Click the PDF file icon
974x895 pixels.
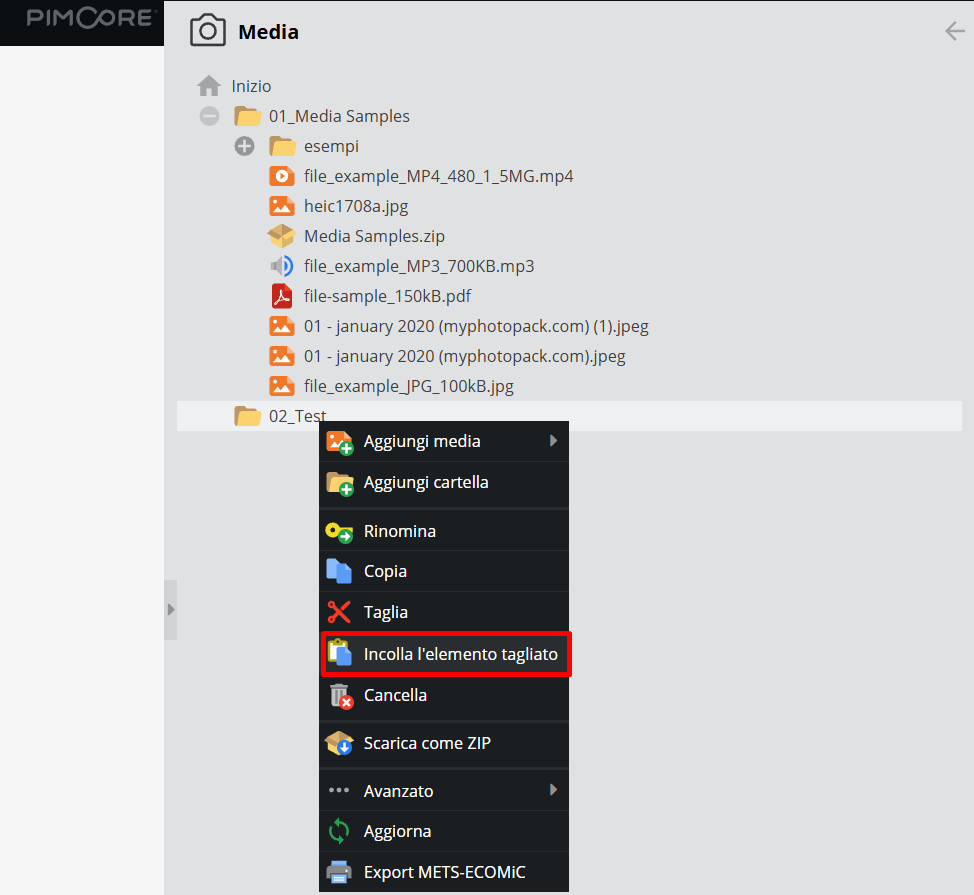coord(282,296)
